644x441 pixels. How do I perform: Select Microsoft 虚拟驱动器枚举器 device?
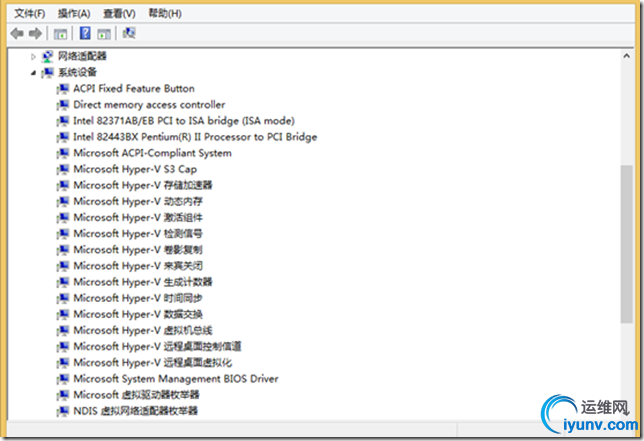click(x=136, y=395)
